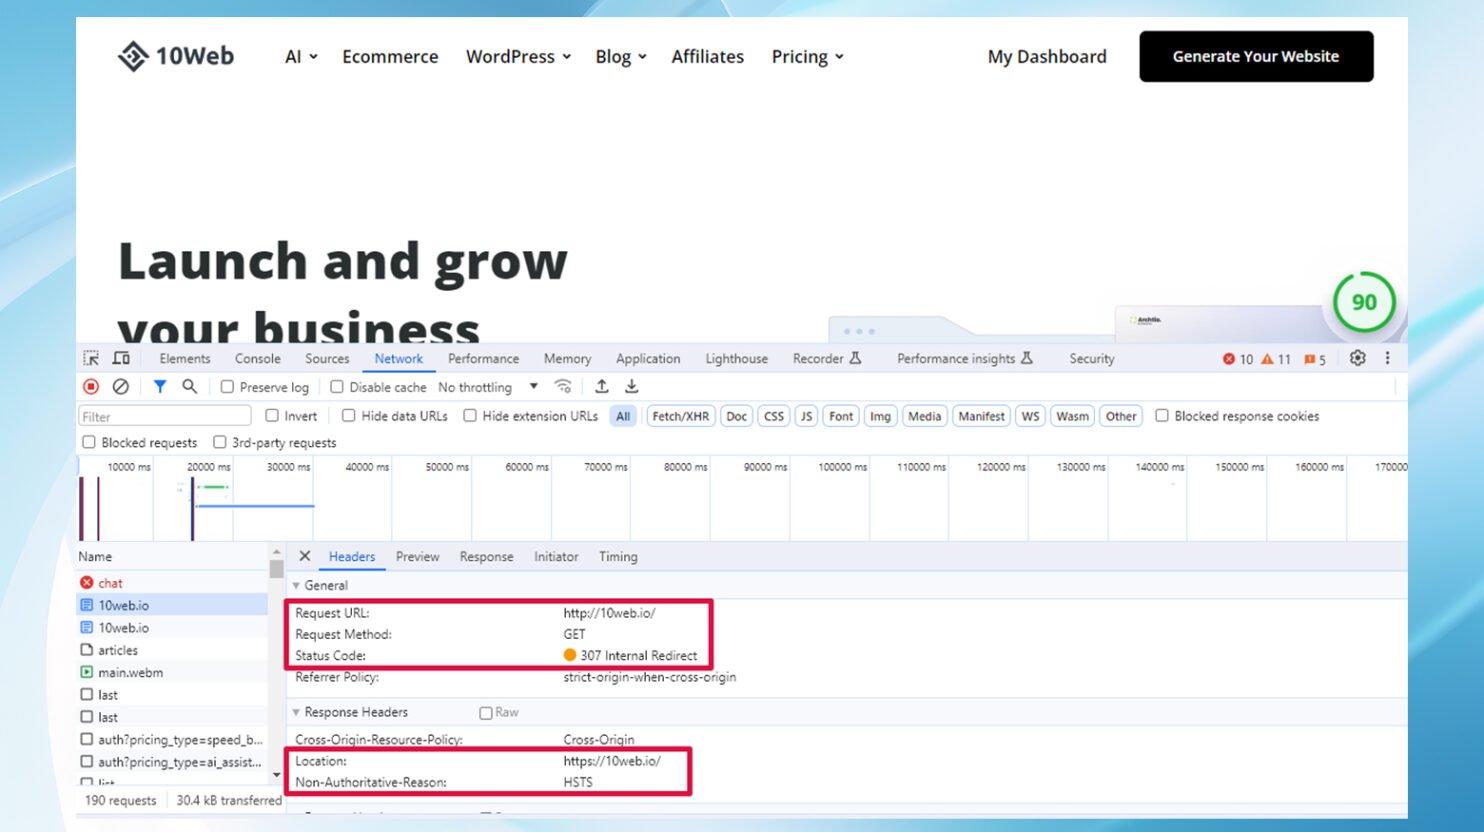The height and width of the screenshot is (832, 1484).
Task: Check the Disable cache option
Action: pos(337,387)
